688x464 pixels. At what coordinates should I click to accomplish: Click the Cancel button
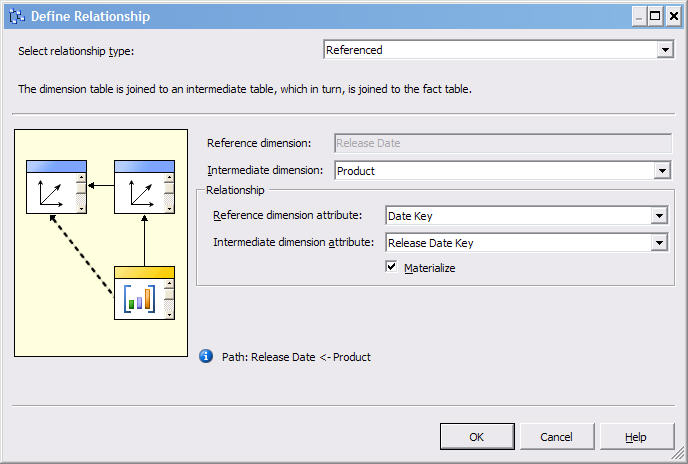556,437
